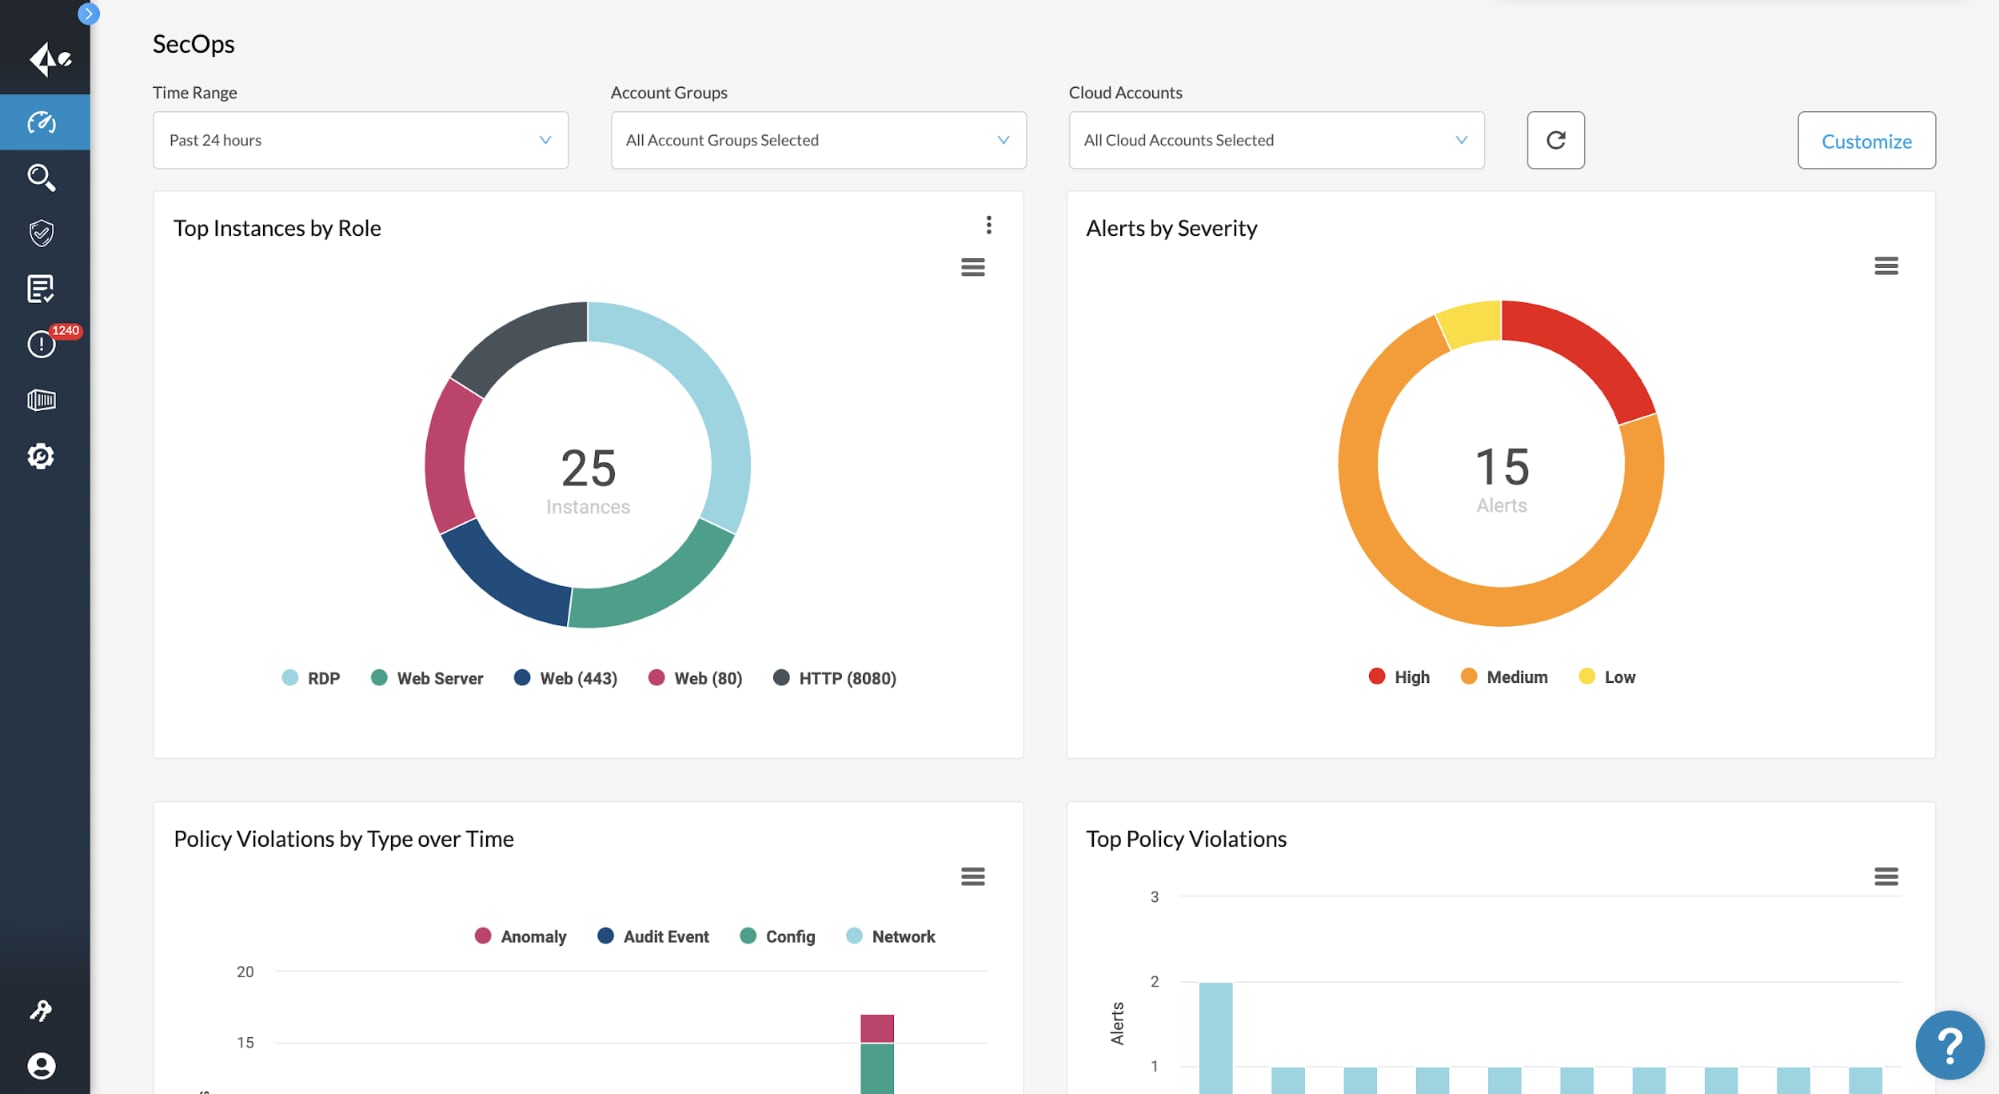Open the Policies shield icon in sidebar
Viewport: 1999px width, 1094px height.
pyautogui.click(x=41, y=233)
